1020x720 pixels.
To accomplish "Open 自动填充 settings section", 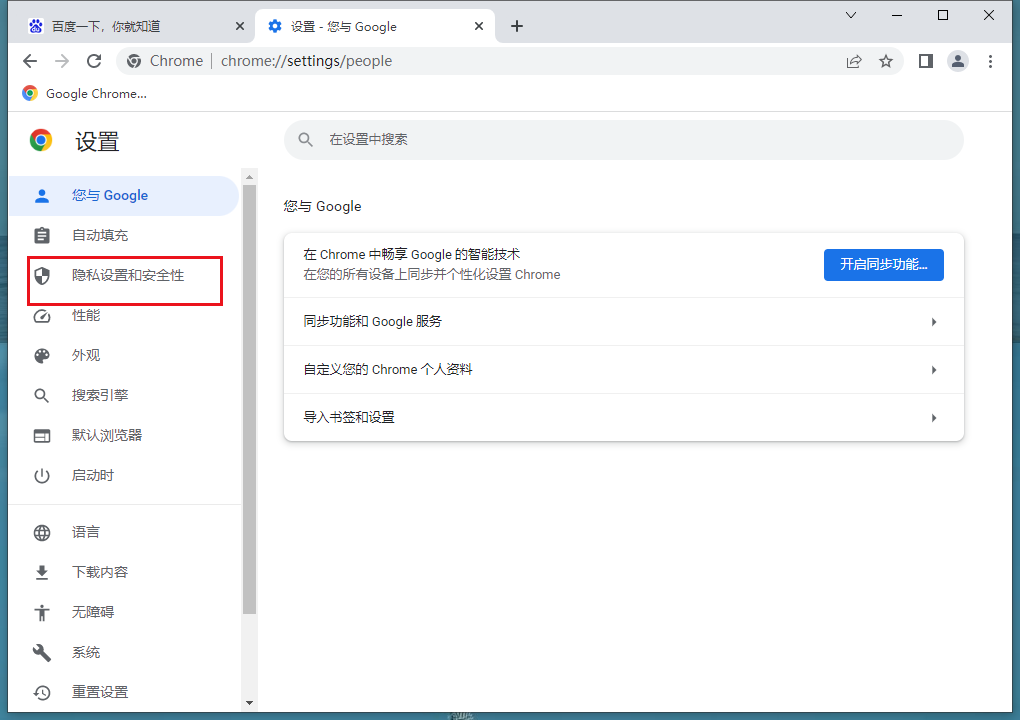I will click(124, 235).
